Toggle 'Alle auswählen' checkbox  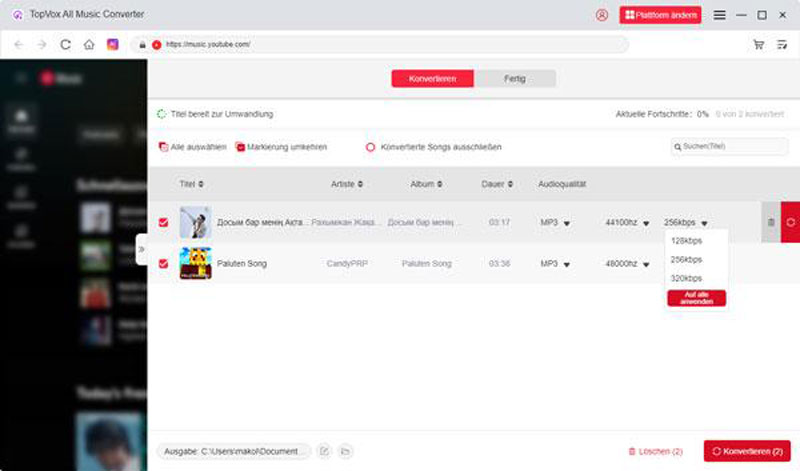(164, 147)
